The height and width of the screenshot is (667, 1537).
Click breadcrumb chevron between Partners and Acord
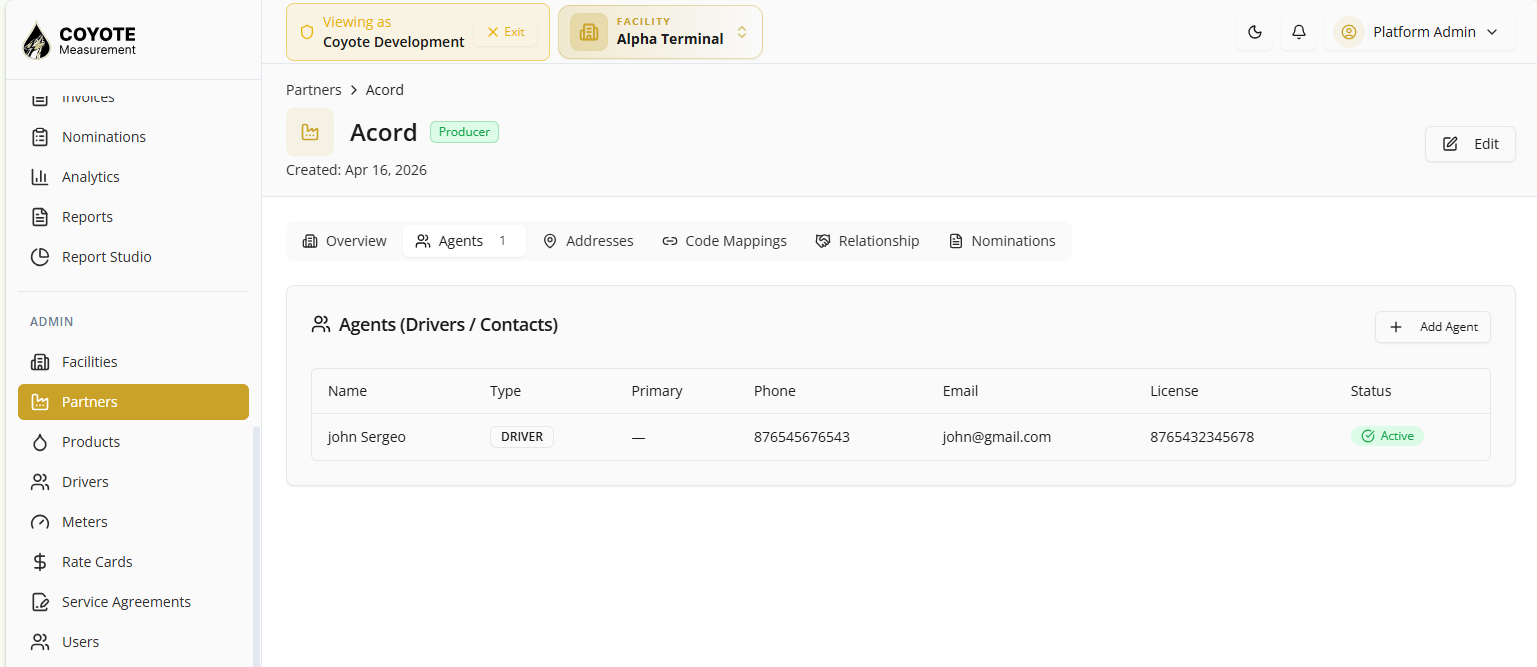[x=353, y=90]
